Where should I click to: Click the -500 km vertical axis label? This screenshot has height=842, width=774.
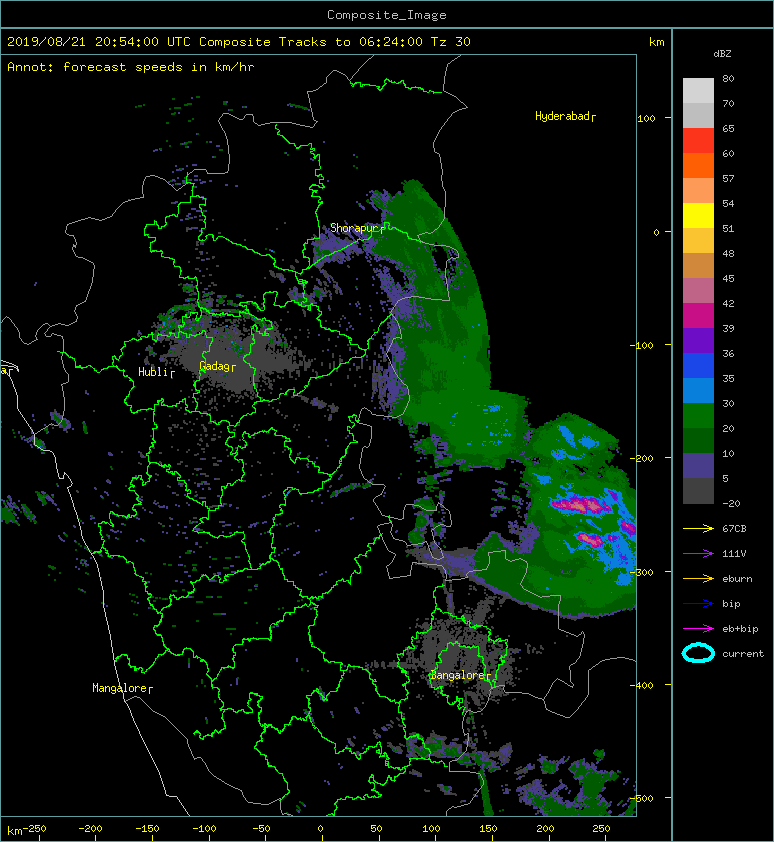[641, 799]
